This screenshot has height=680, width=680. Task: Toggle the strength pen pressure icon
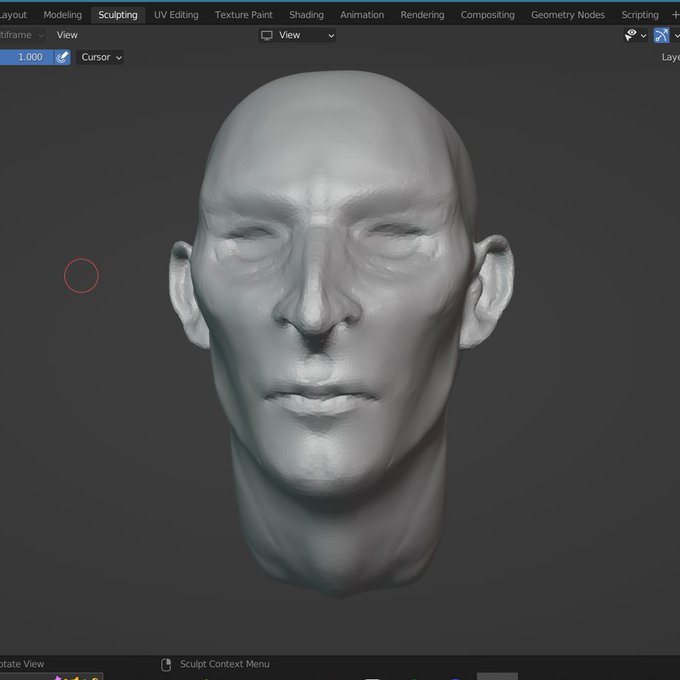tap(62, 57)
